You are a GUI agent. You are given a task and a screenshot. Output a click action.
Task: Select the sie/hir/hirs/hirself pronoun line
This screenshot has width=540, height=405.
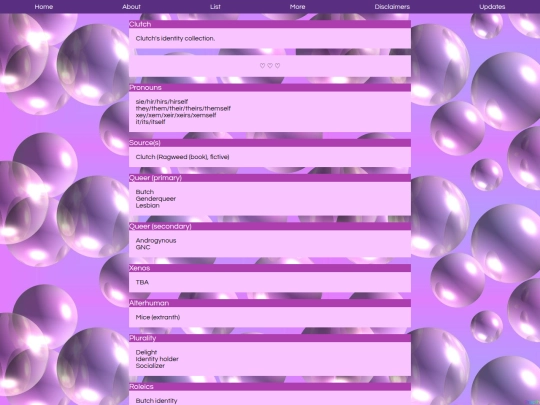coord(162,102)
